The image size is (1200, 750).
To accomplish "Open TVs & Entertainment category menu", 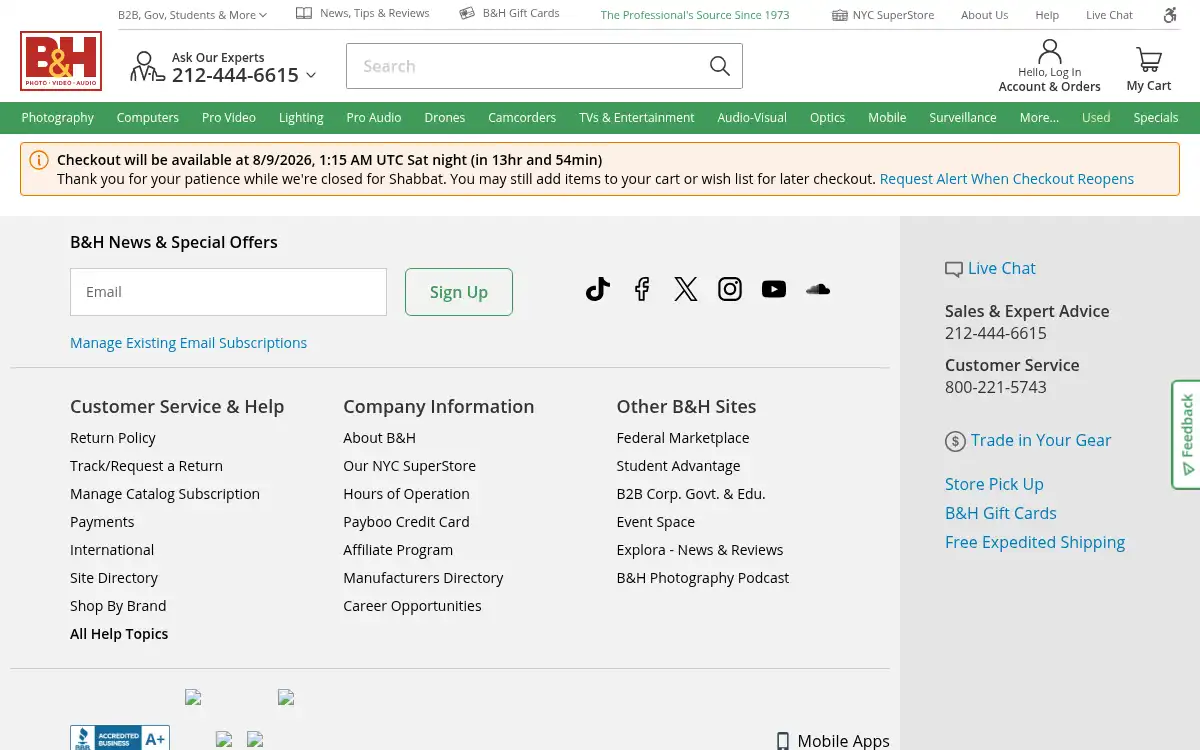I will [x=637, y=117].
